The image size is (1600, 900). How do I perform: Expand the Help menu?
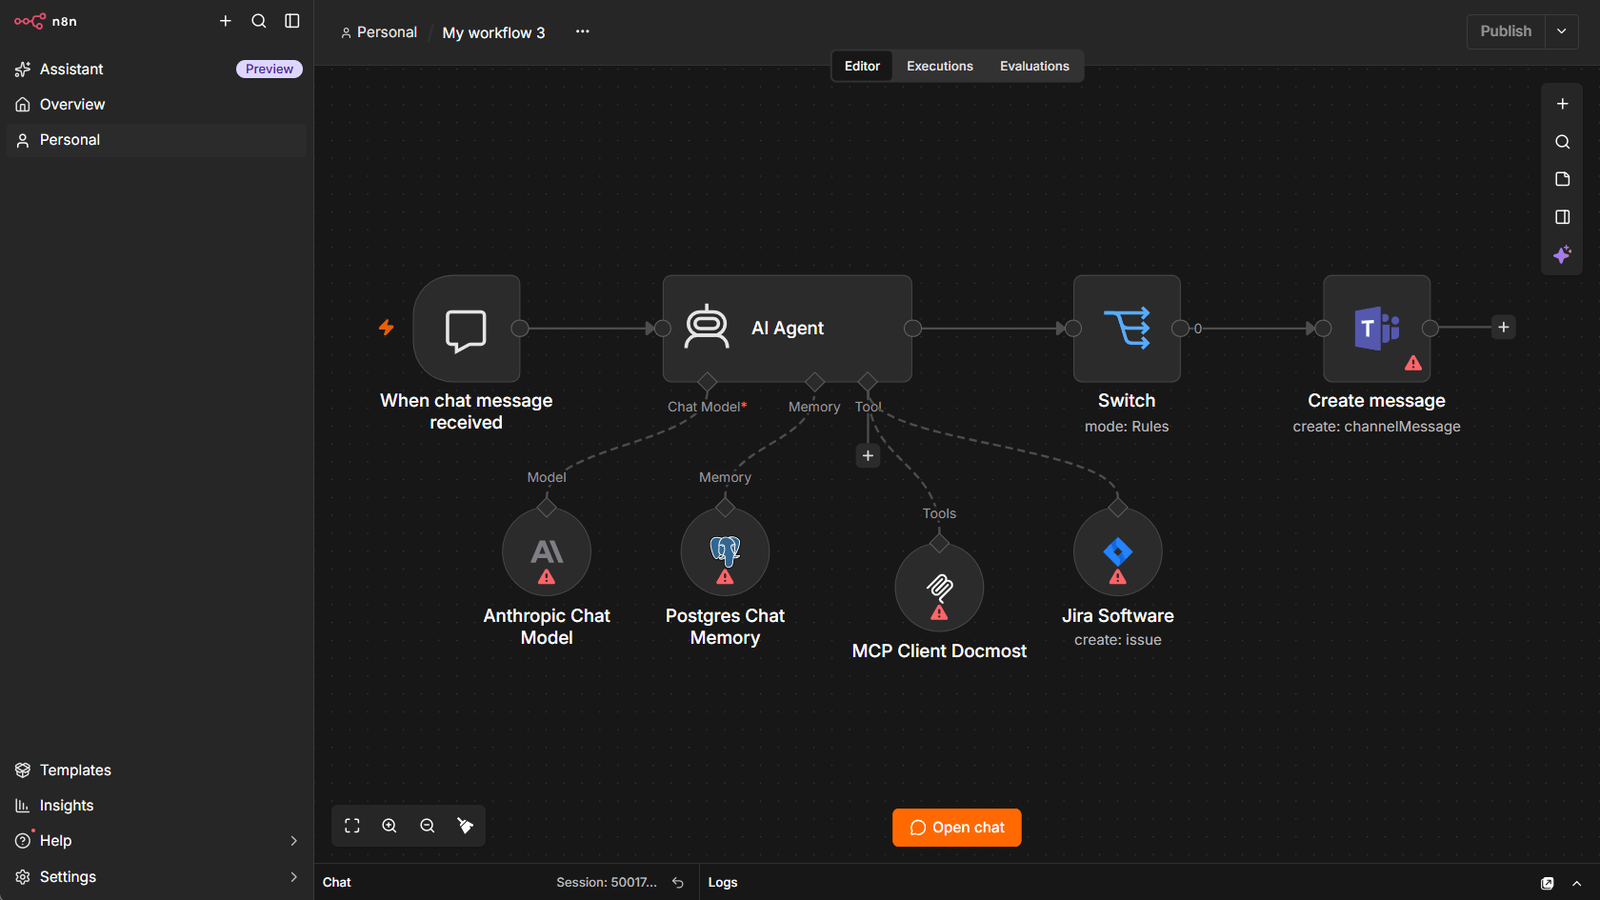[157, 841]
